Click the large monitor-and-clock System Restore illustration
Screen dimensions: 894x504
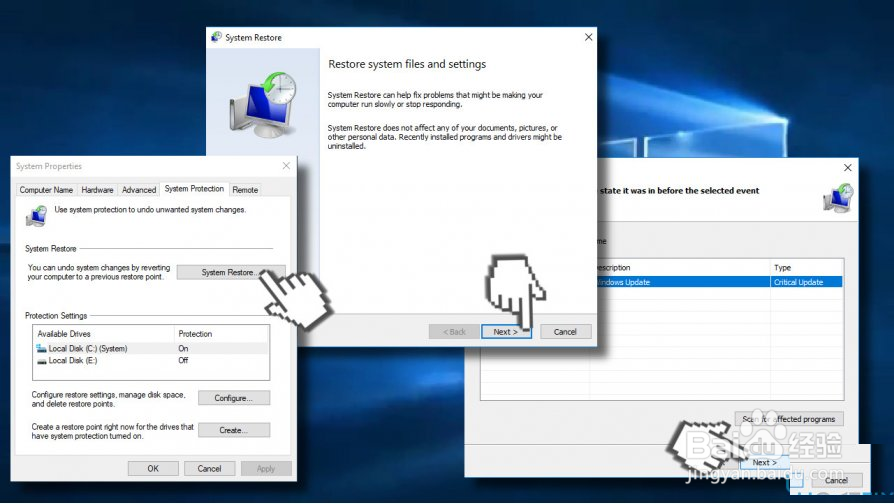tap(263, 104)
